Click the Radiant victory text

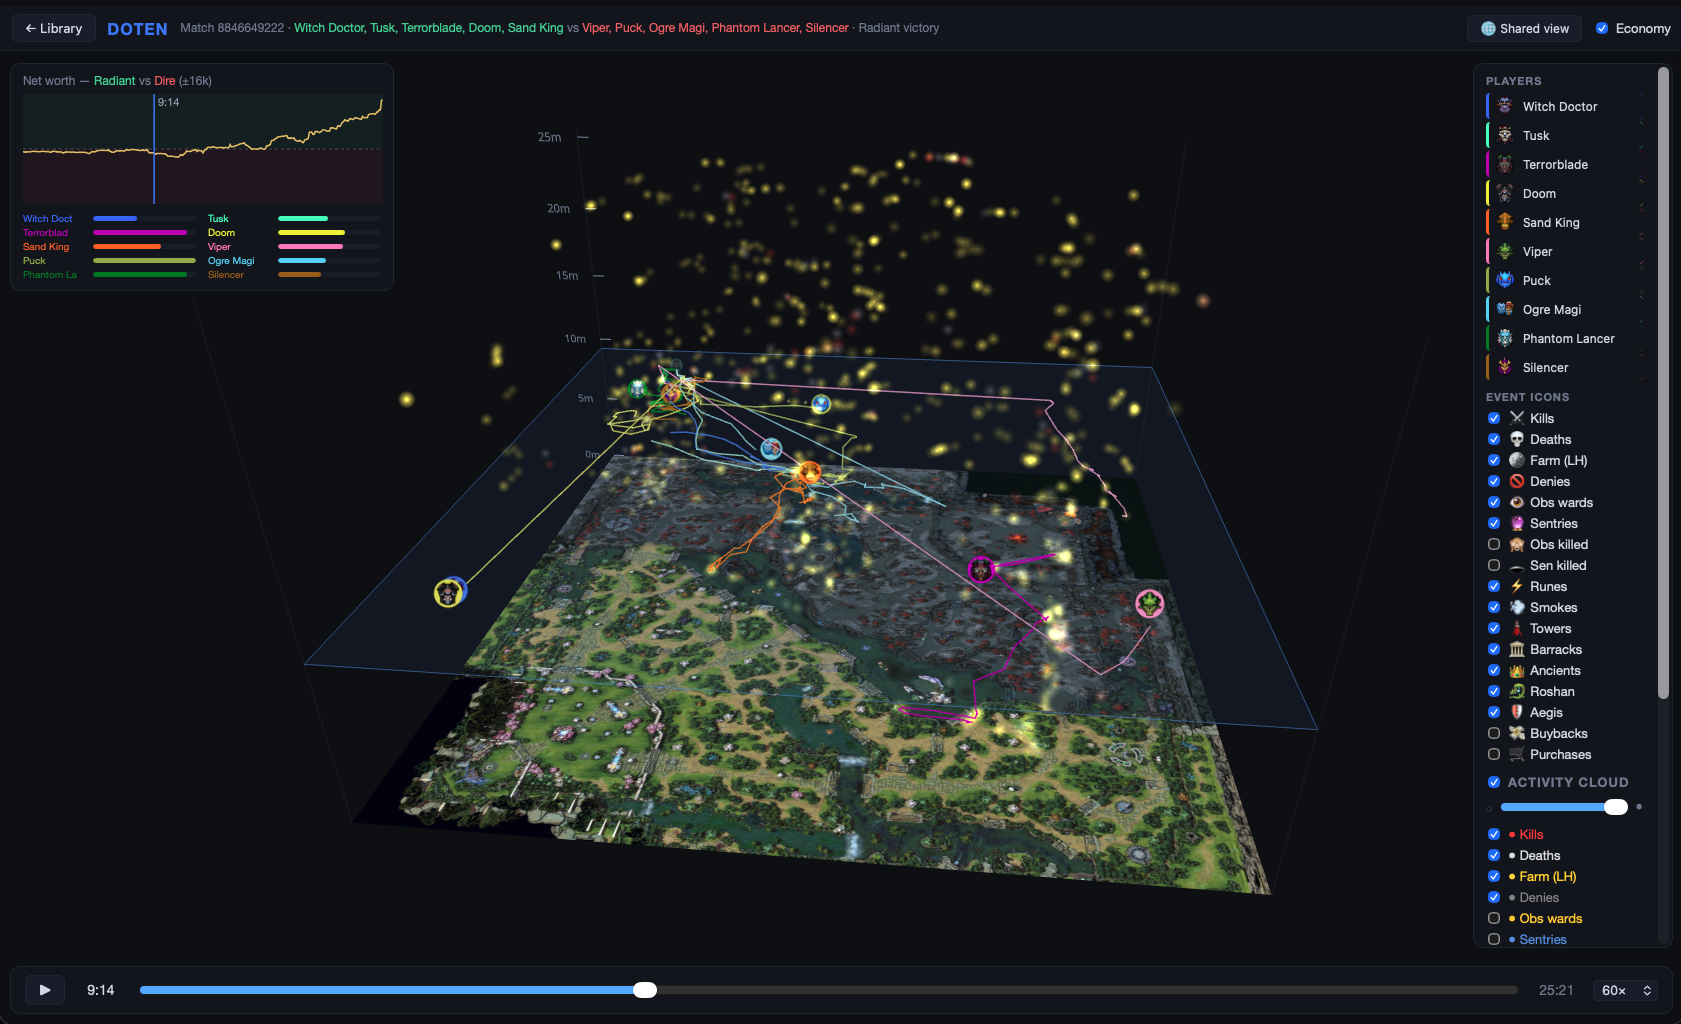(x=899, y=28)
